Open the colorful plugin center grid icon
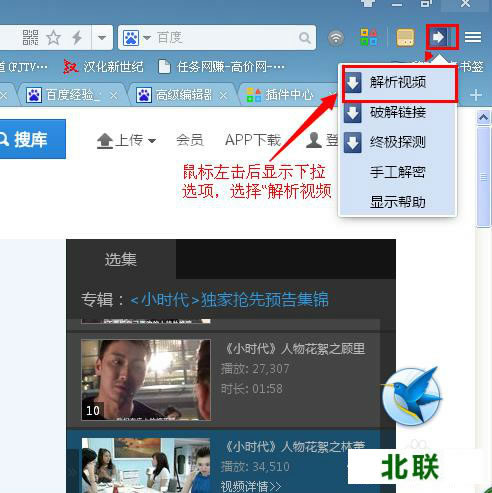The height and width of the screenshot is (493, 492). pyautogui.click(x=368, y=37)
